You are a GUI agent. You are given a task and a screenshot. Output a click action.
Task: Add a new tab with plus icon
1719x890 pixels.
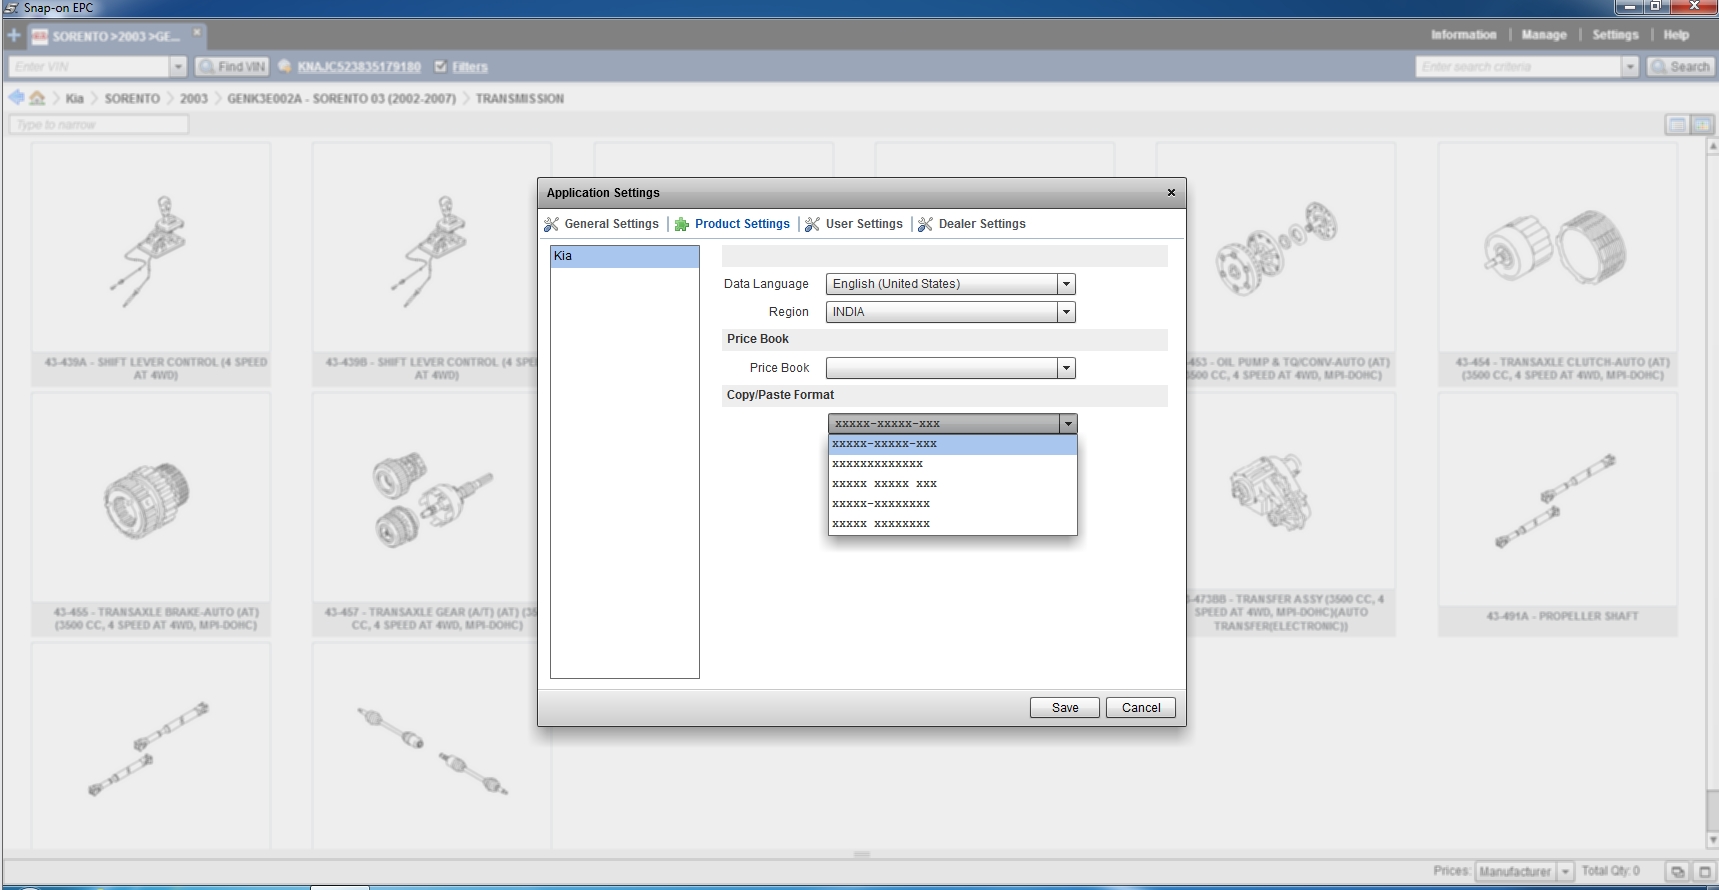tap(14, 35)
